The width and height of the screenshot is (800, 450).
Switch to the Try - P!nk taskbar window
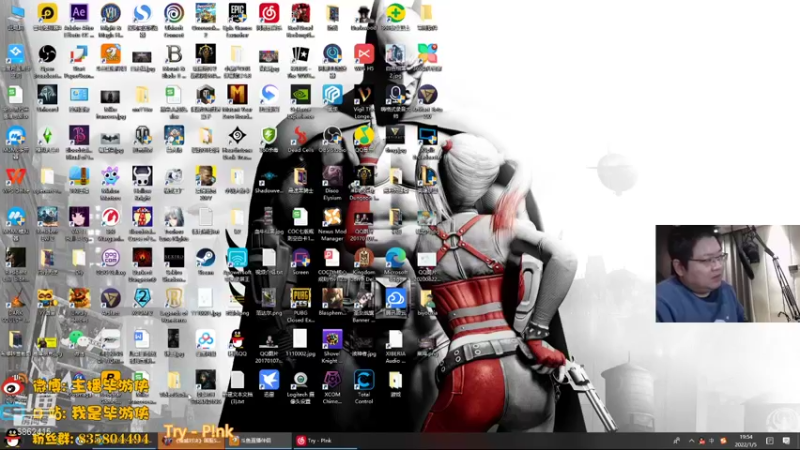tap(324, 440)
